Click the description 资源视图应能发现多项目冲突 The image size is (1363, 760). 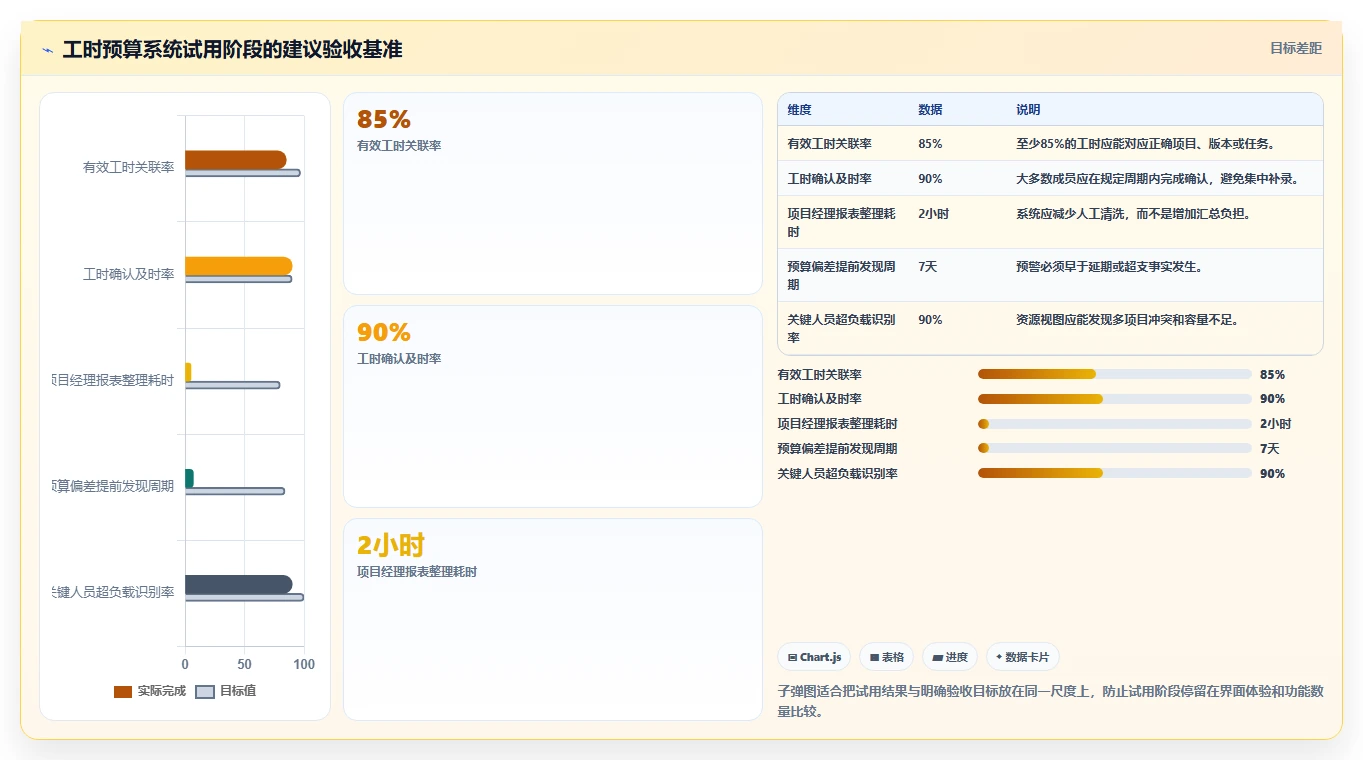1127,320
